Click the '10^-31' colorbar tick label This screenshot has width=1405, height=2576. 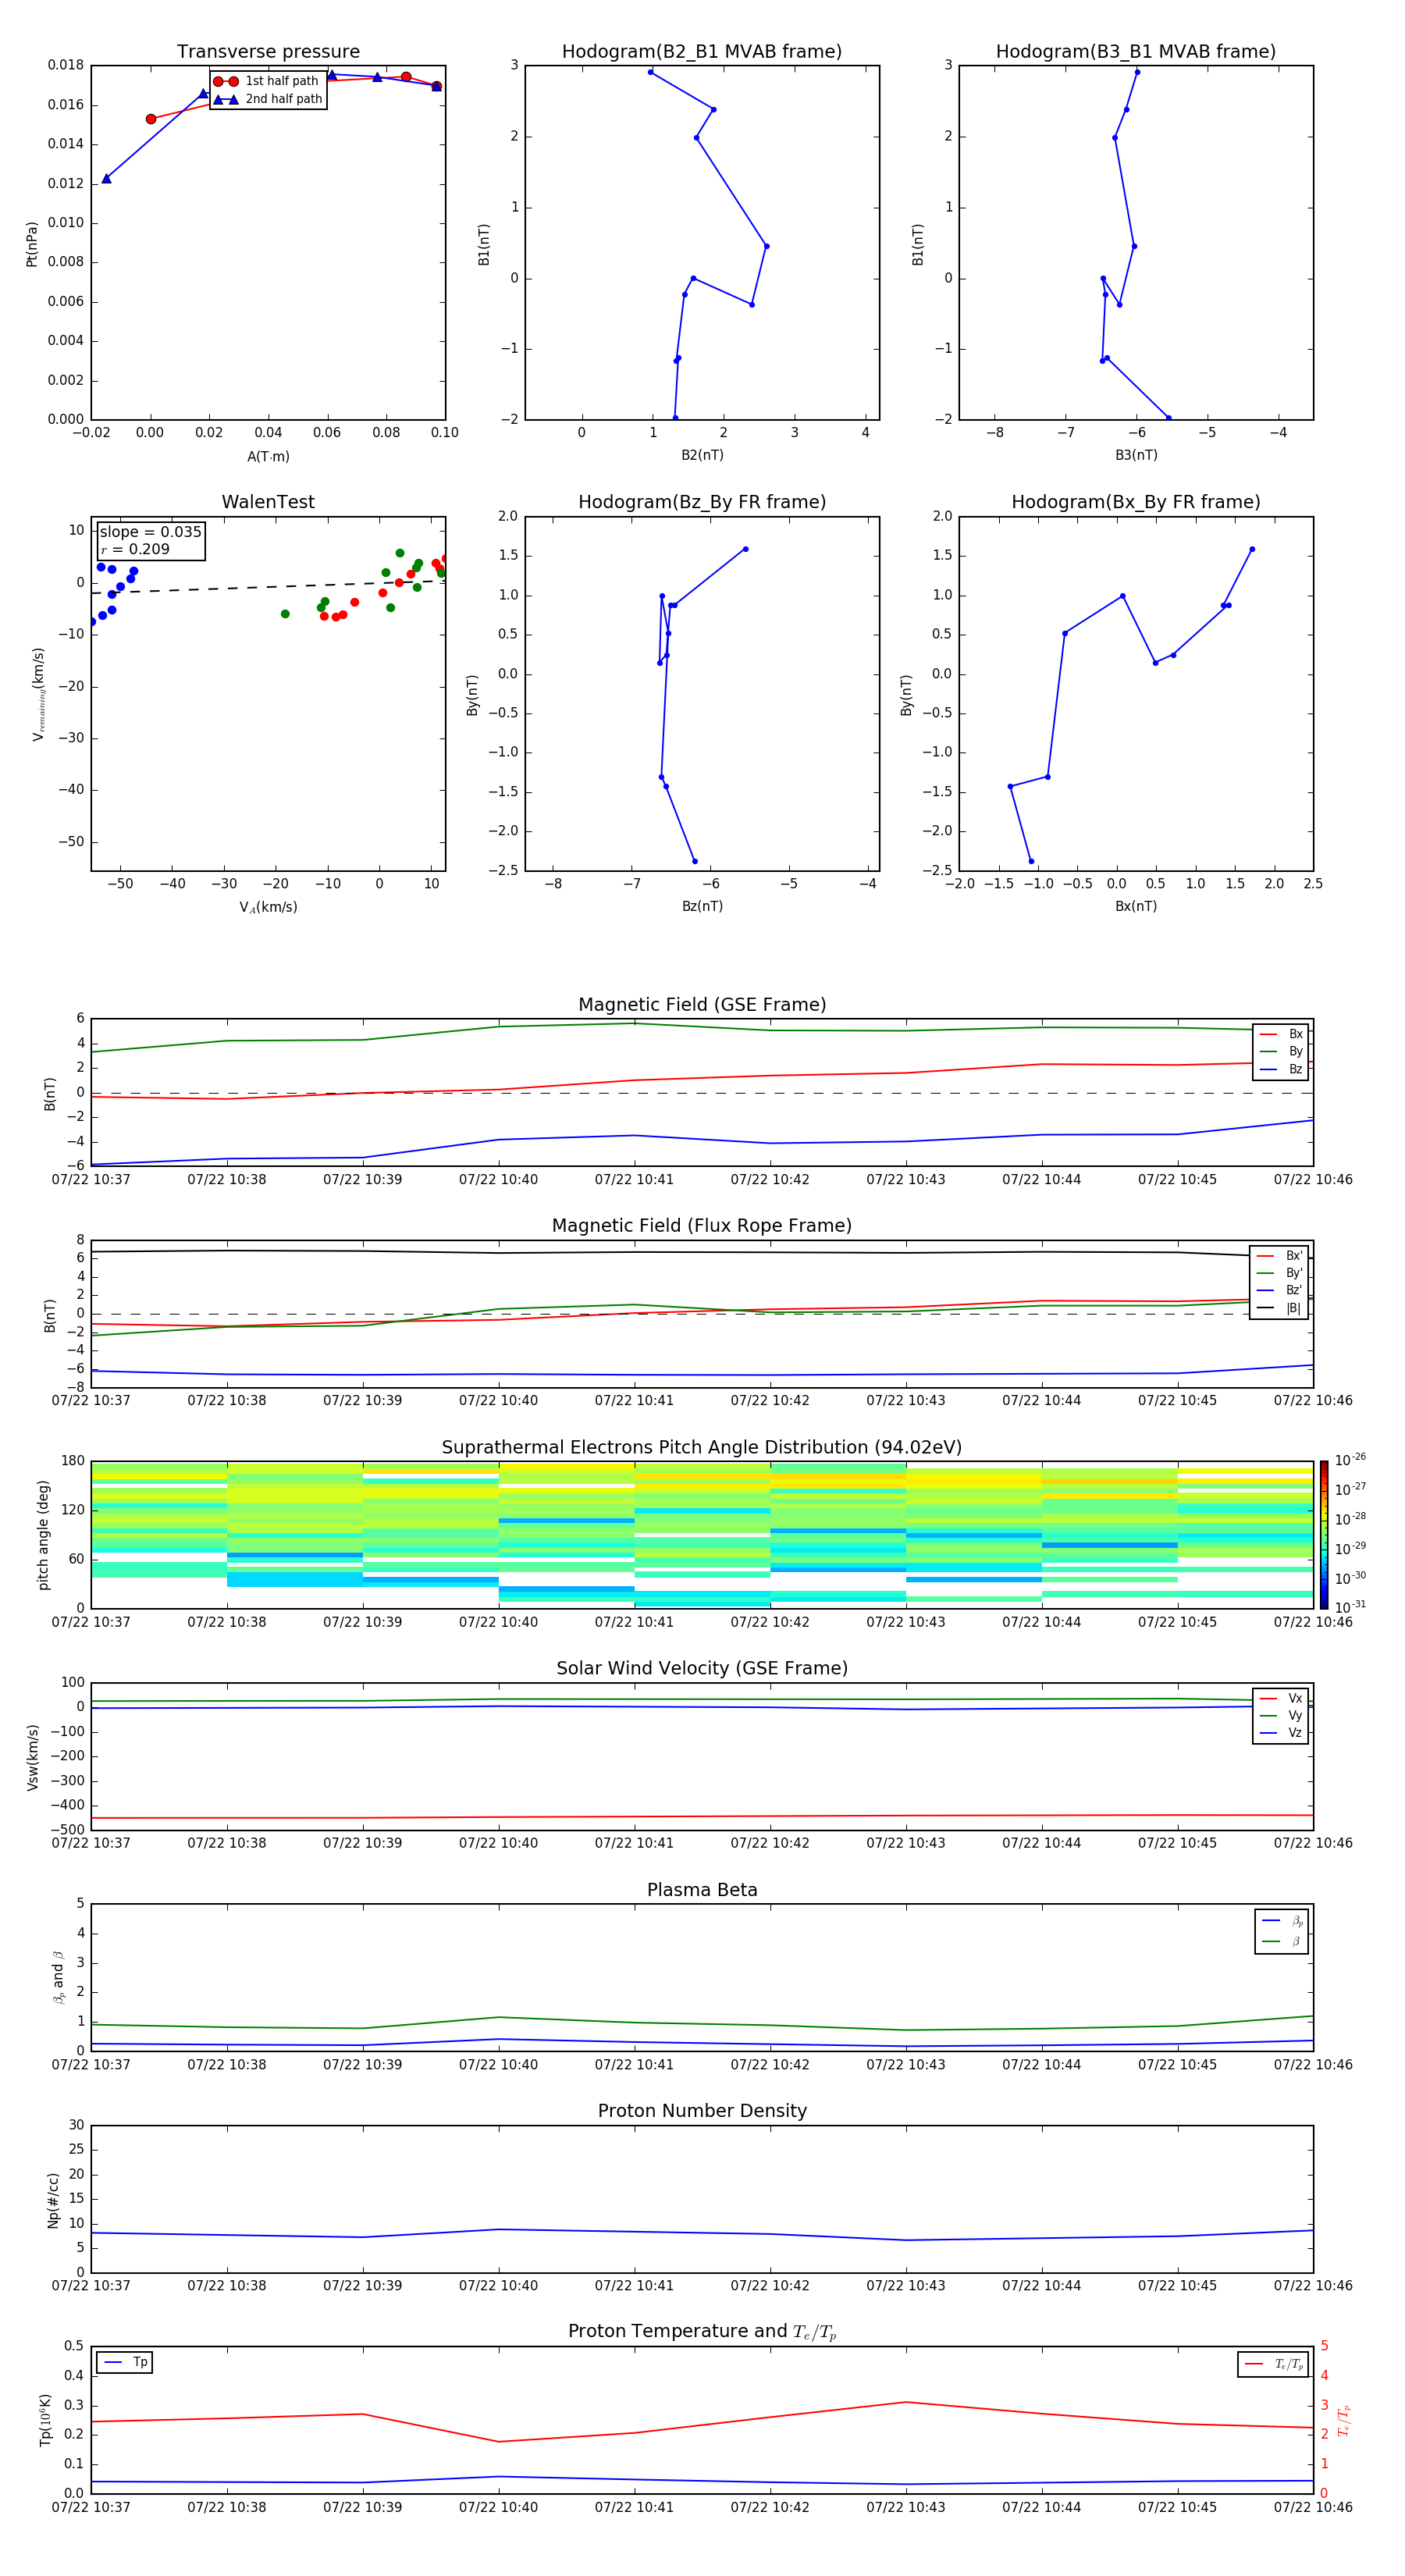(1350, 1607)
